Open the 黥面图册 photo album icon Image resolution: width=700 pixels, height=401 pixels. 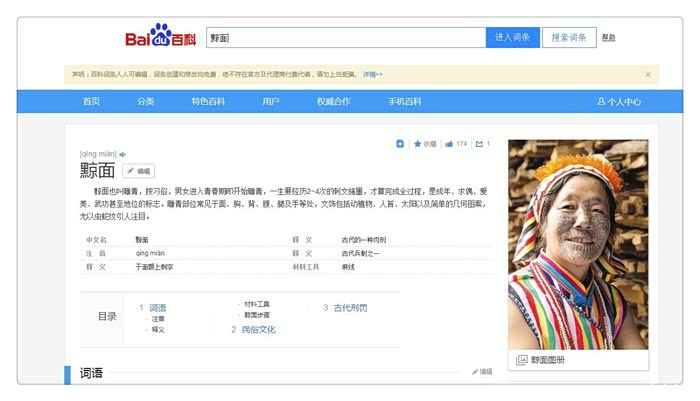pos(521,360)
